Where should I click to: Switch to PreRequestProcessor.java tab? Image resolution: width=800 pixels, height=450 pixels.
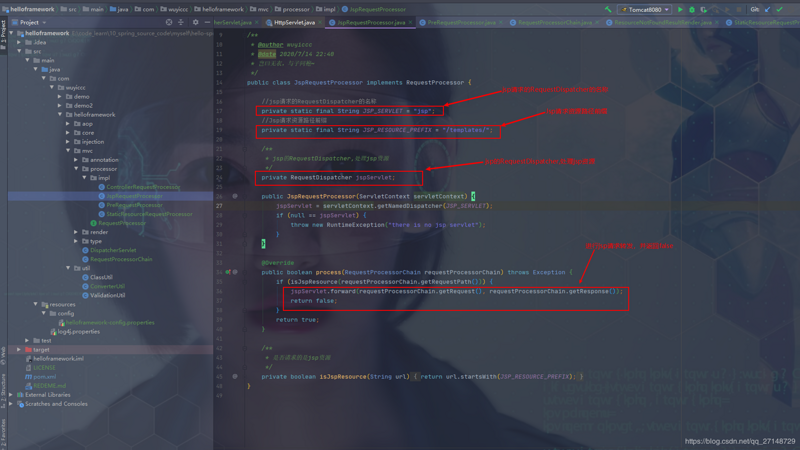tap(461, 22)
